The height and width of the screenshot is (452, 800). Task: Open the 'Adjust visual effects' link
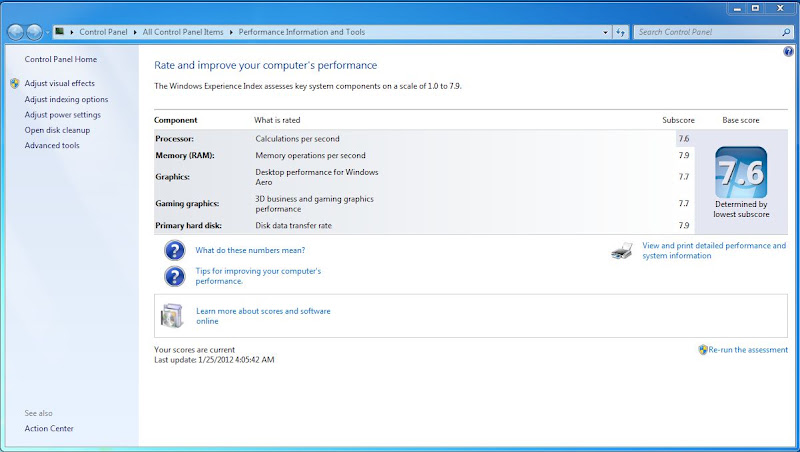(x=60, y=83)
